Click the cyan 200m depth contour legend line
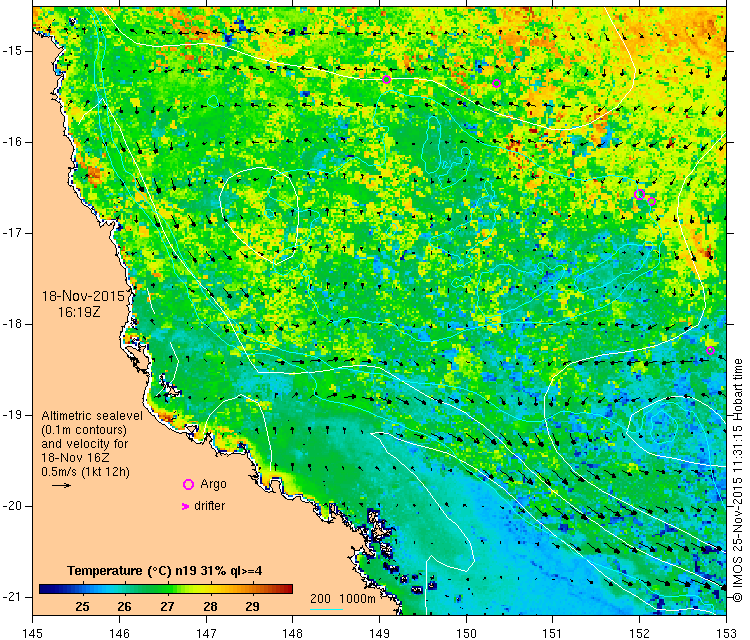The width and height of the screenshot is (750, 640). click(x=326, y=609)
